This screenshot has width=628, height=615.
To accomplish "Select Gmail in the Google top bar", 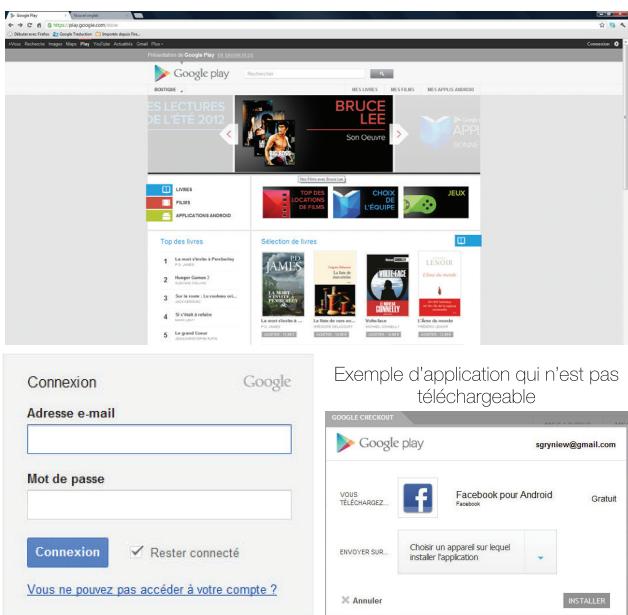I will click(142, 44).
